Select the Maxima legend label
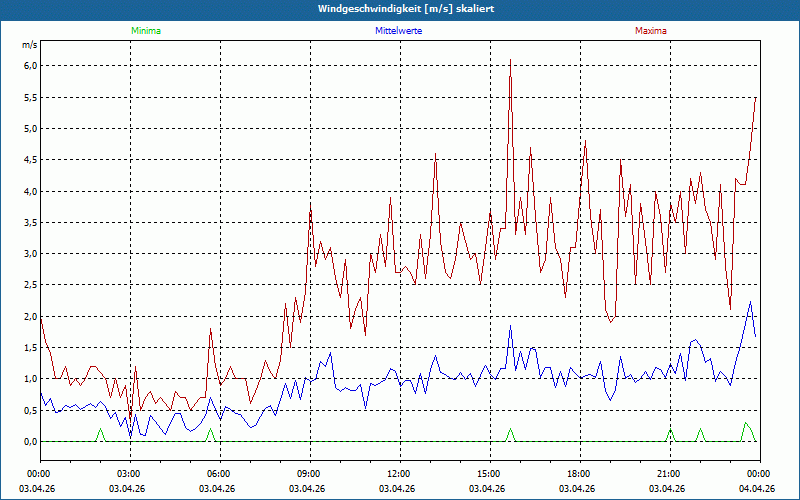The height and width of the screenshot is (500, 800). tap(650, 31)
